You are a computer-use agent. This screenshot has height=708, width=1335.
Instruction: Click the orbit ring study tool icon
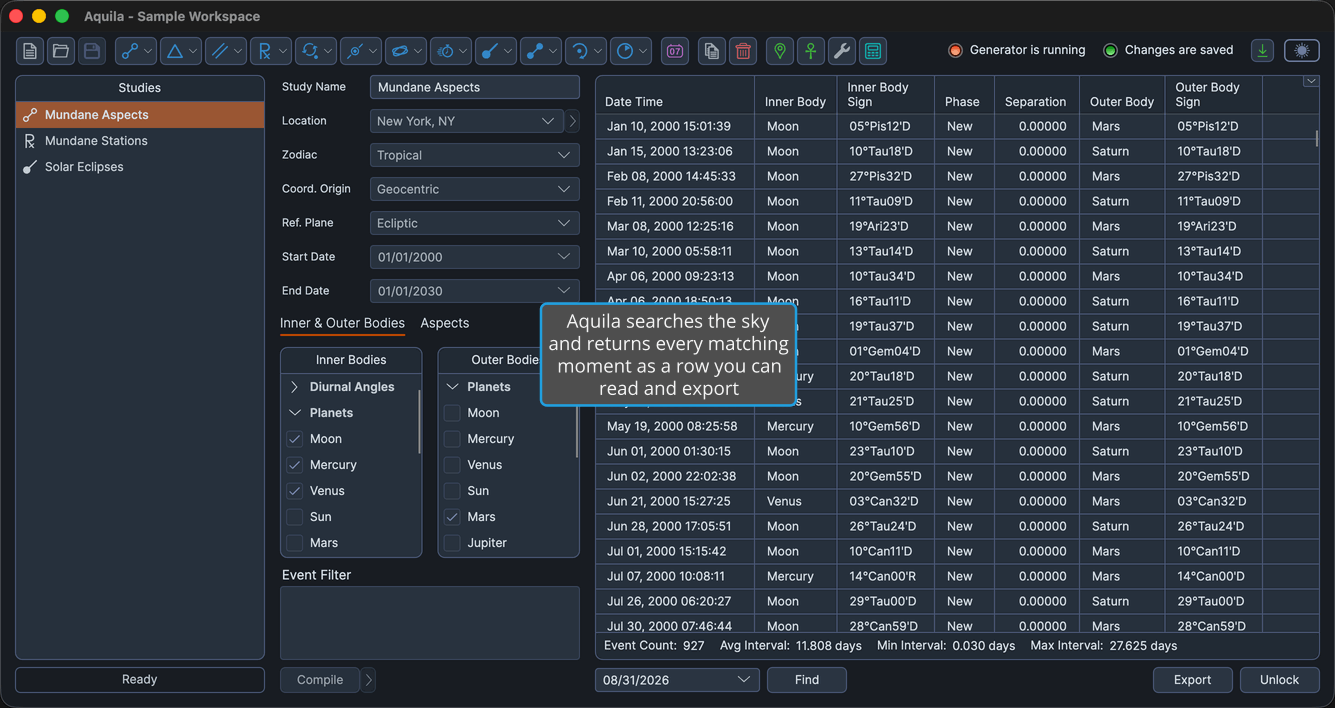point(399,51)
